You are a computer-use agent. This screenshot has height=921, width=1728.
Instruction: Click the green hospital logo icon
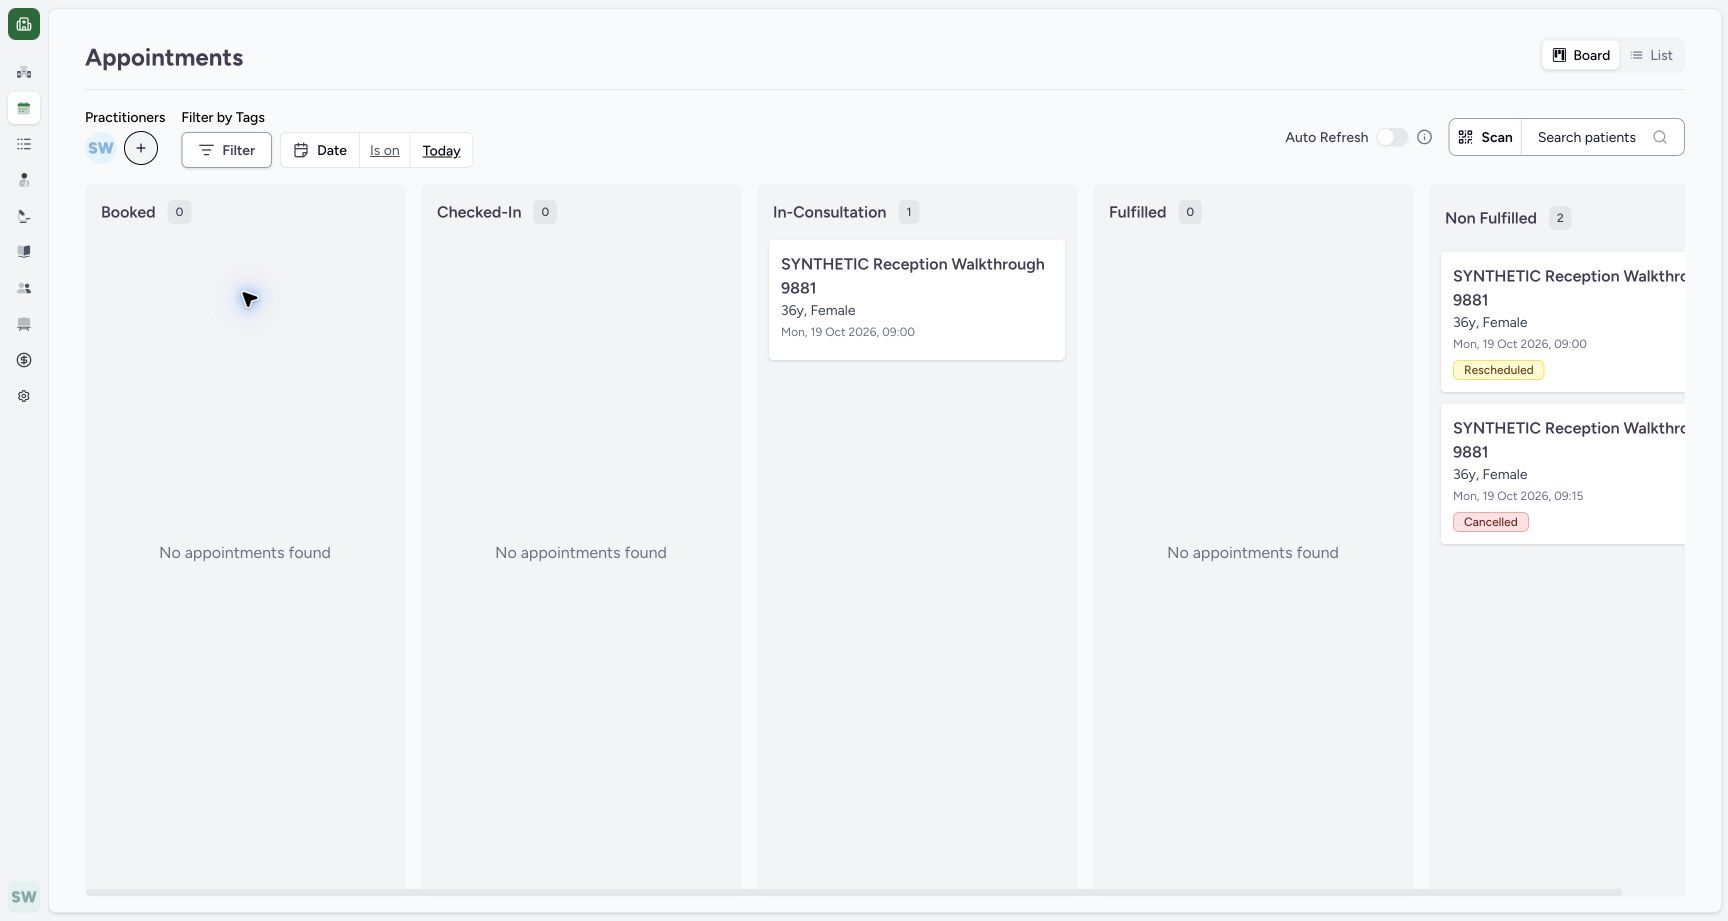pos(24,24)
